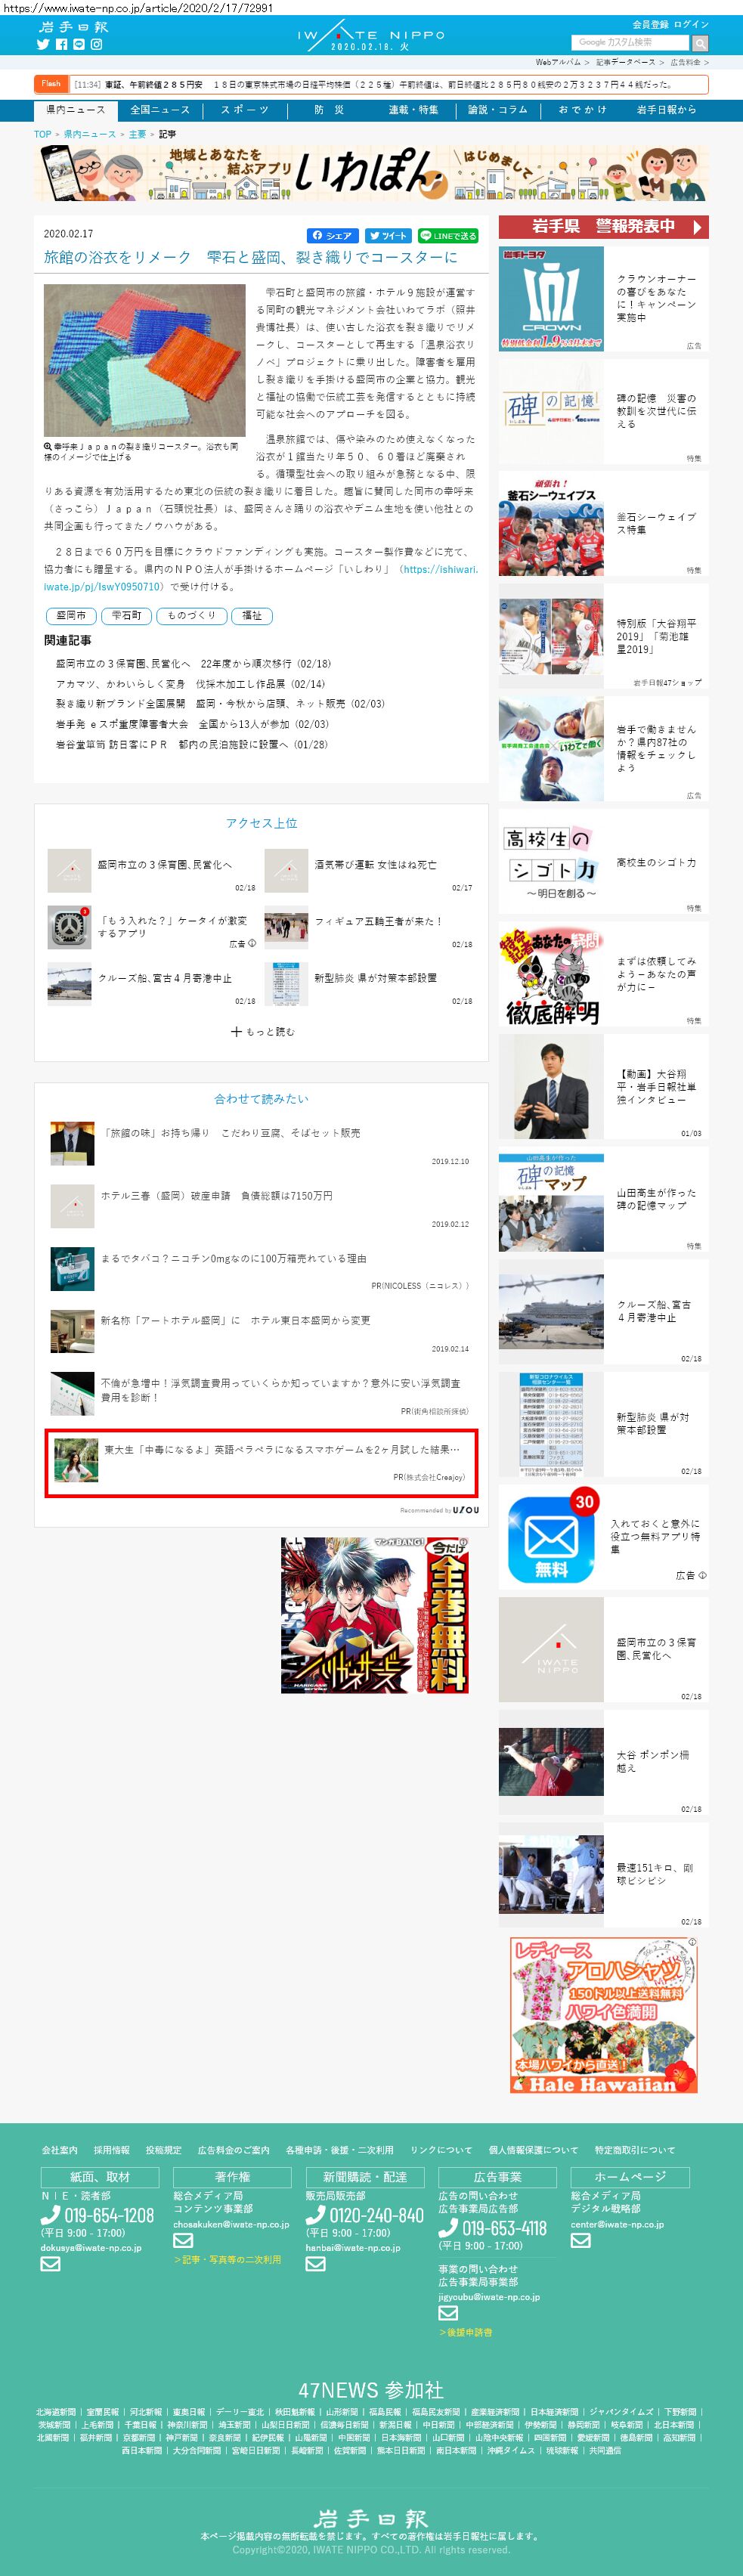Open the 記事データベース link

[x=626, y=63]
